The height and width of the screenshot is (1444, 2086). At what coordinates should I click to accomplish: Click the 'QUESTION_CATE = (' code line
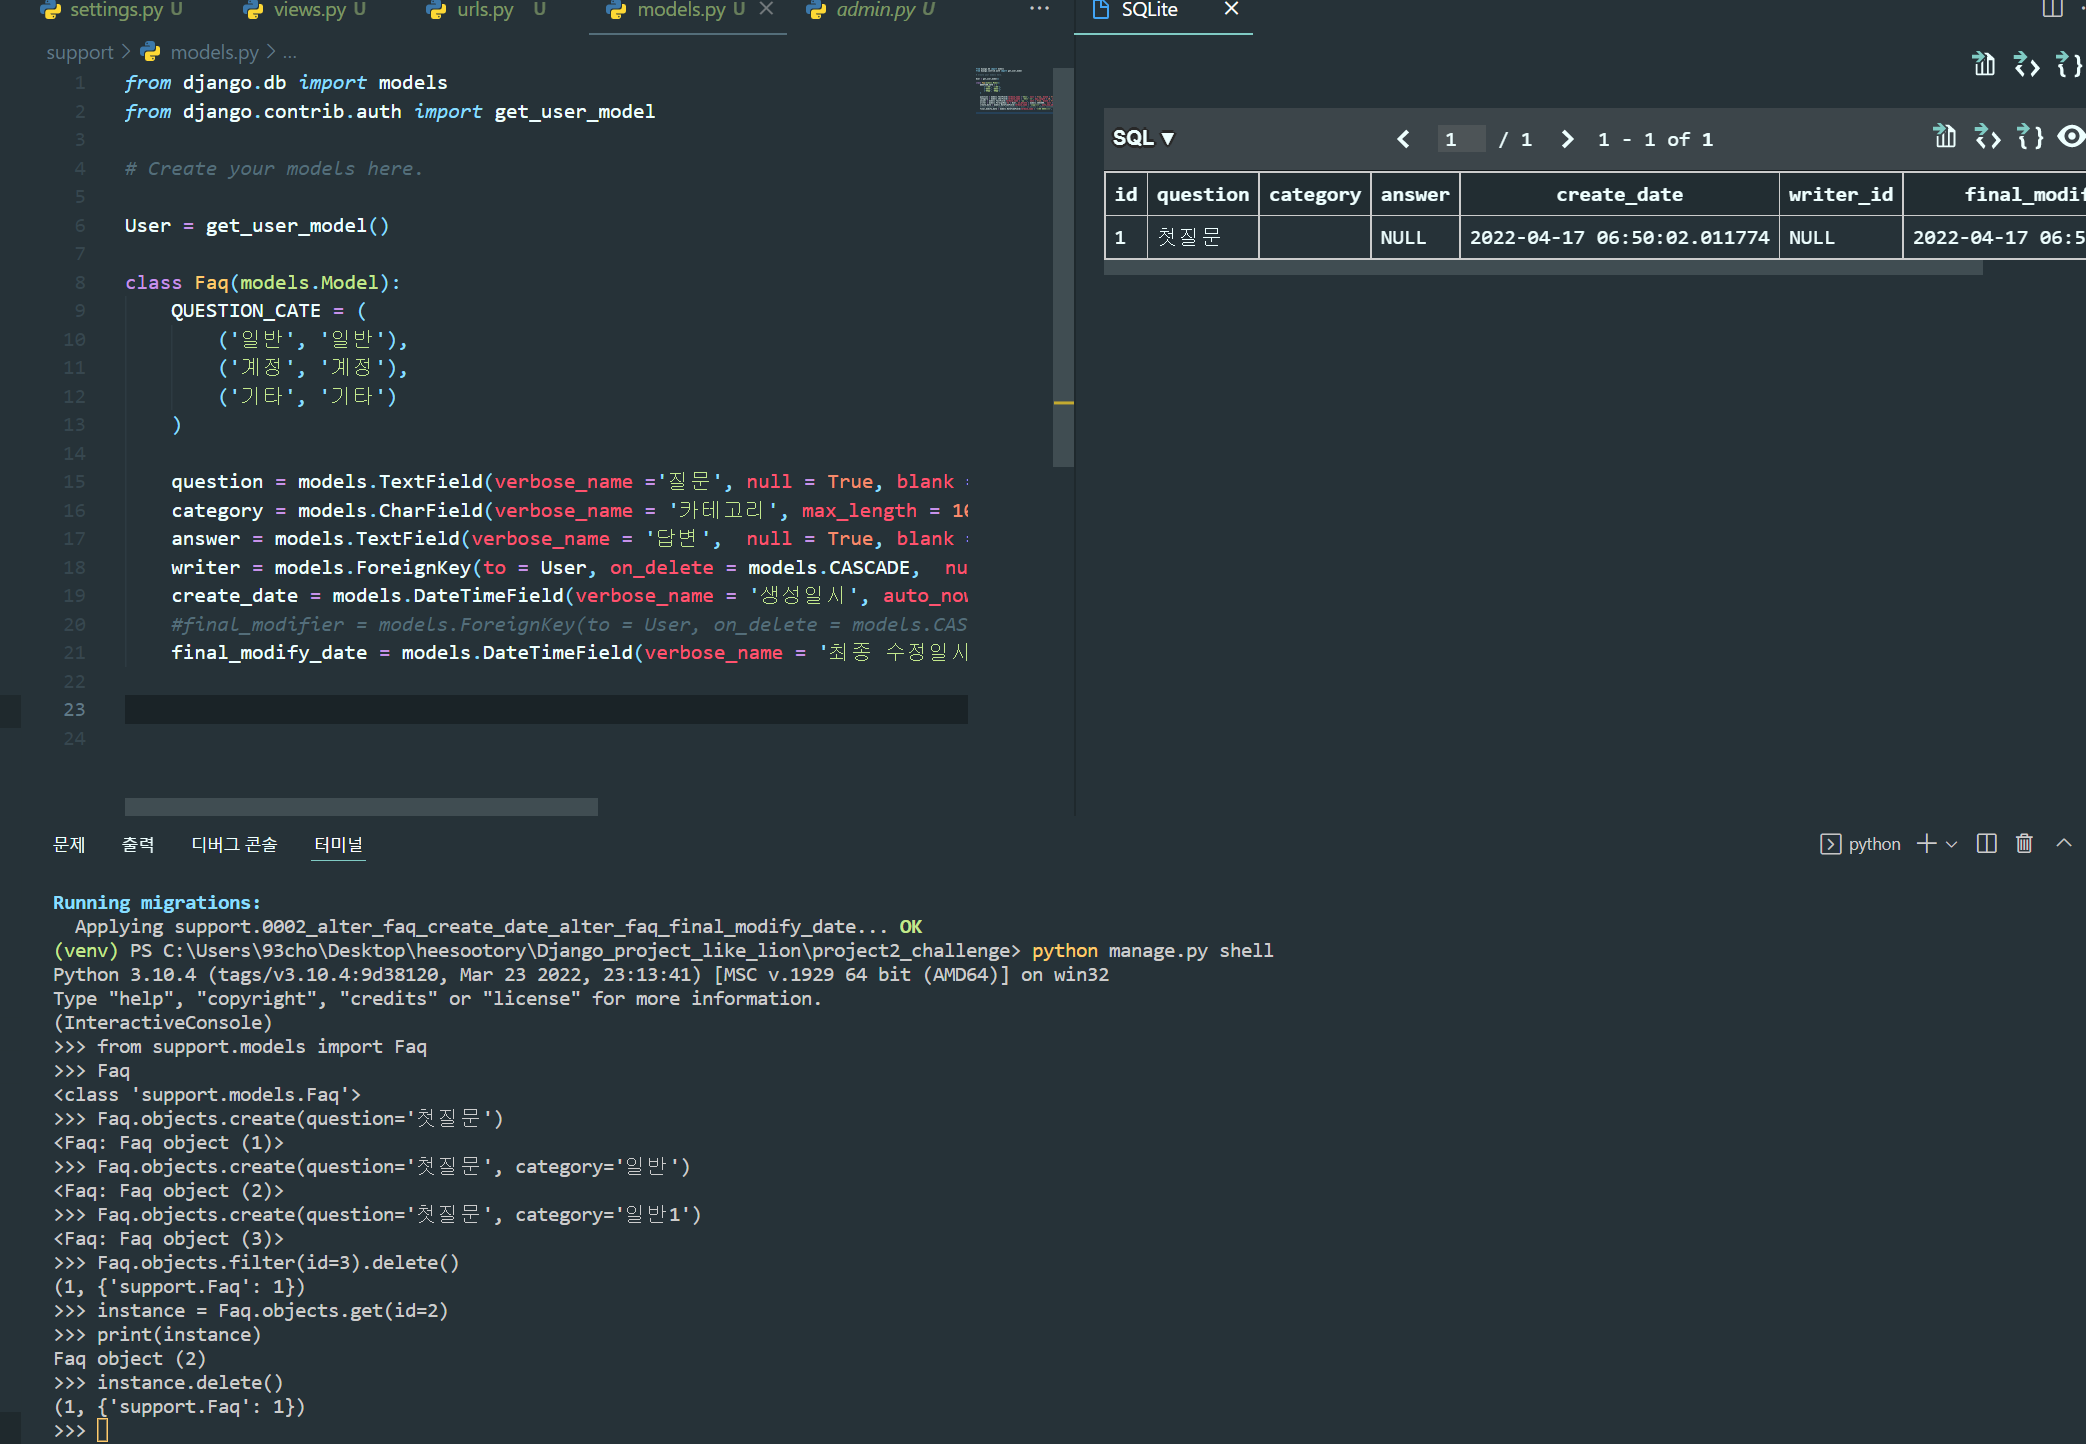269,311
